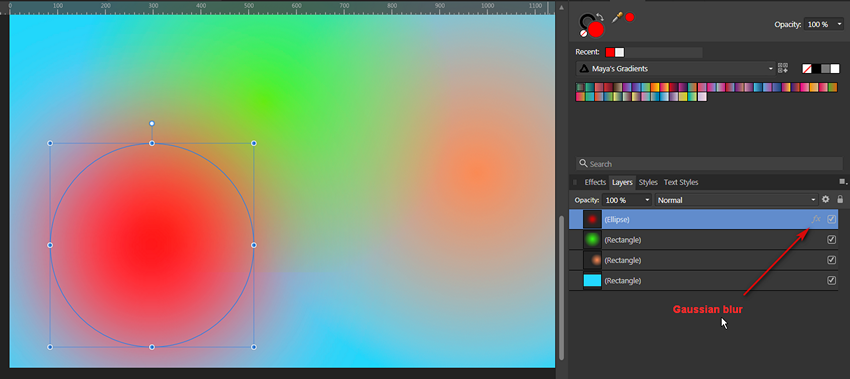This screenshot has height=379, width=850.
Task: Select the orange (Rectangle) layer name
Action: 622,260
